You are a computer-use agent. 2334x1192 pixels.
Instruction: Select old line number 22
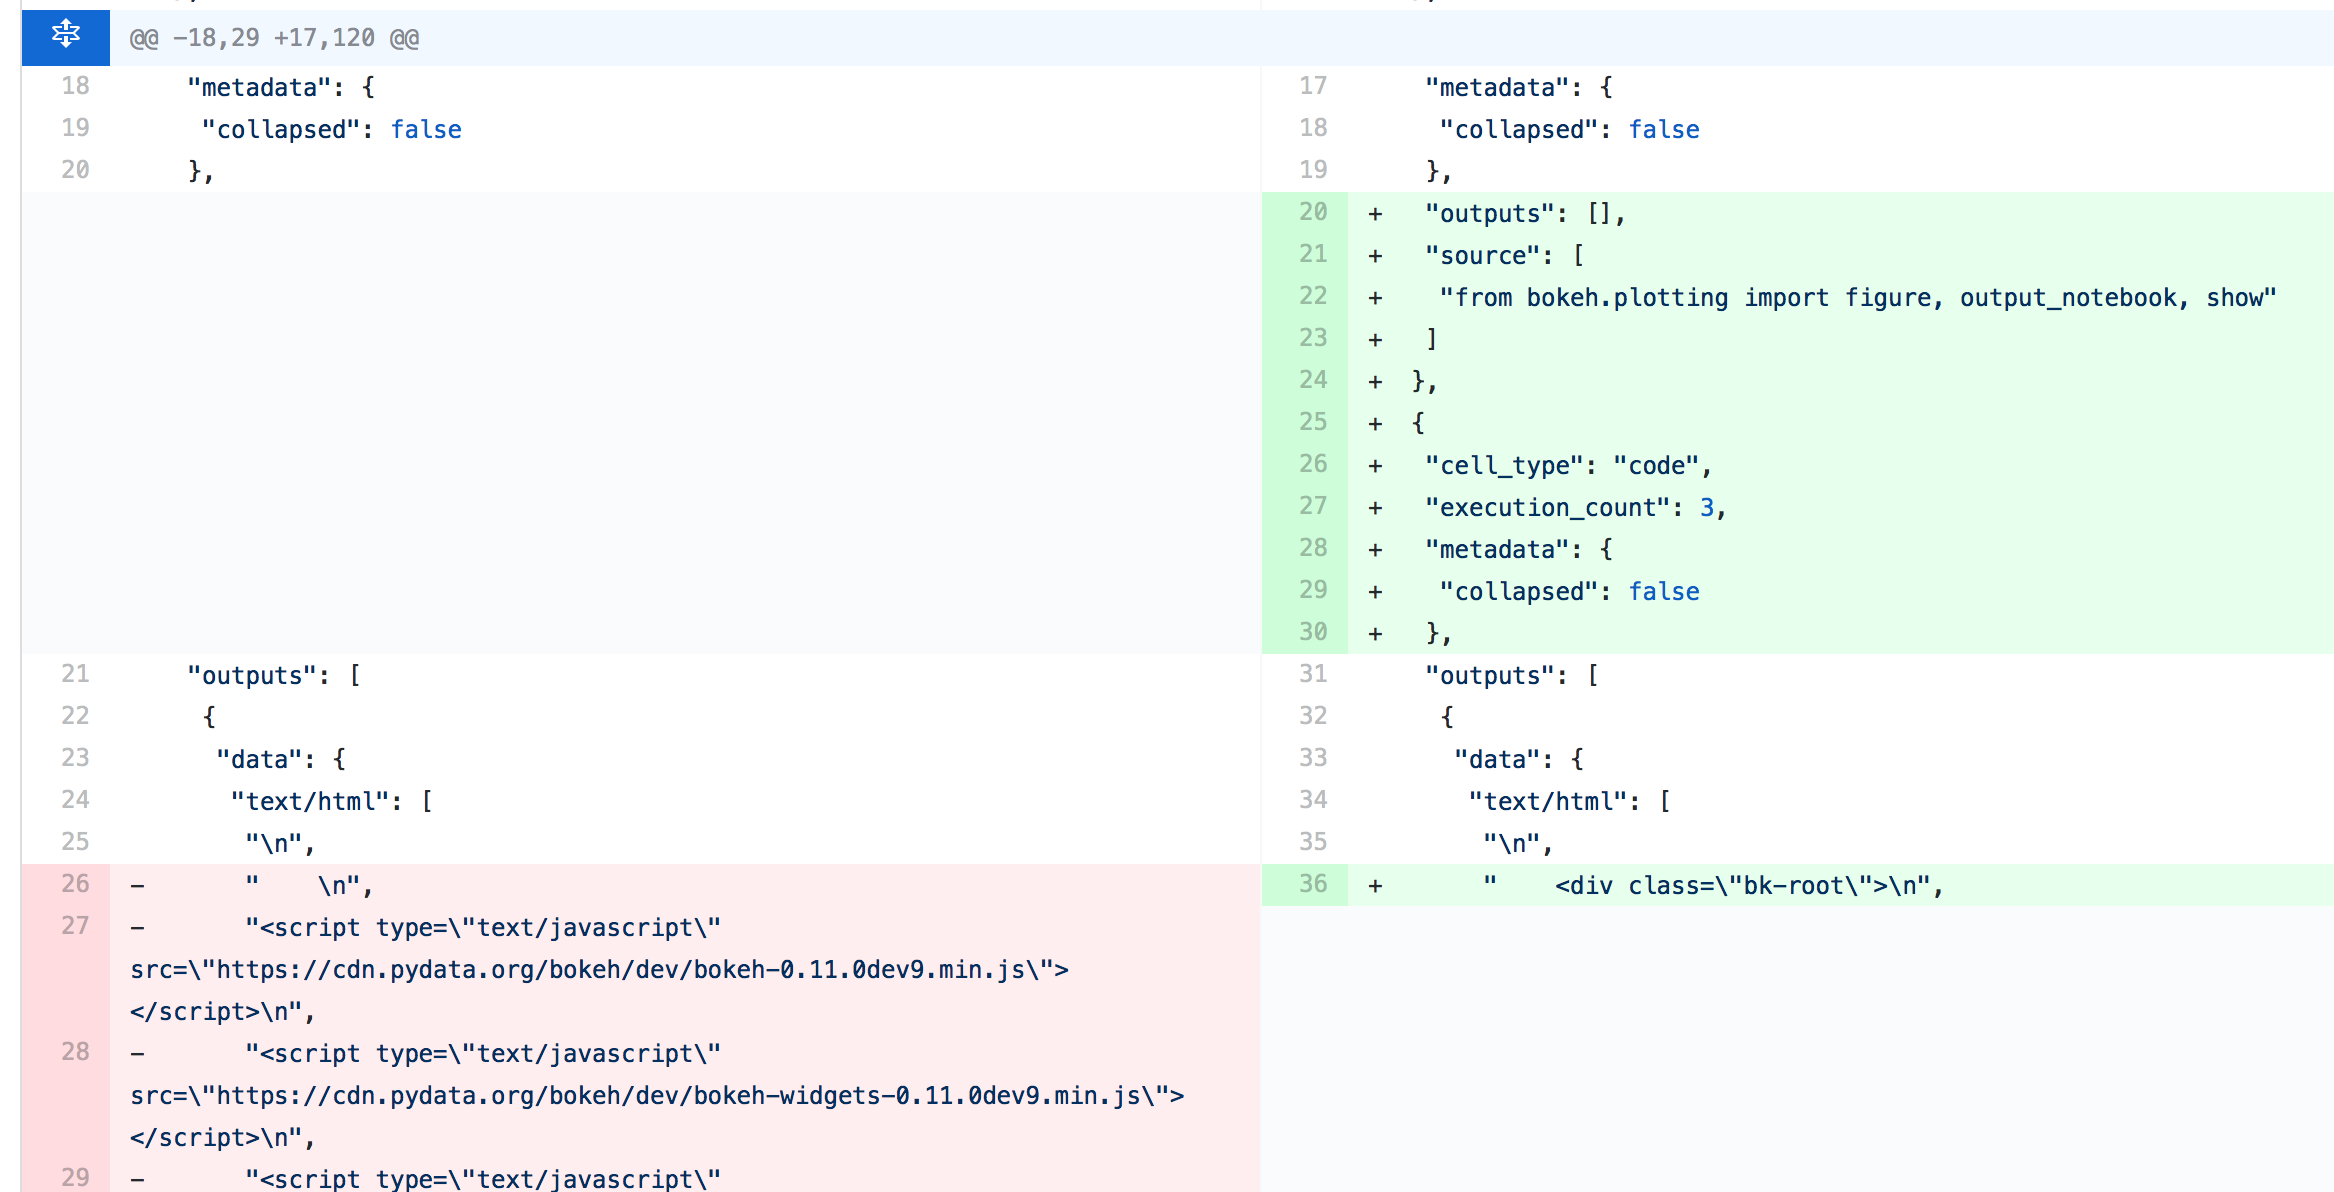(75, 716)
